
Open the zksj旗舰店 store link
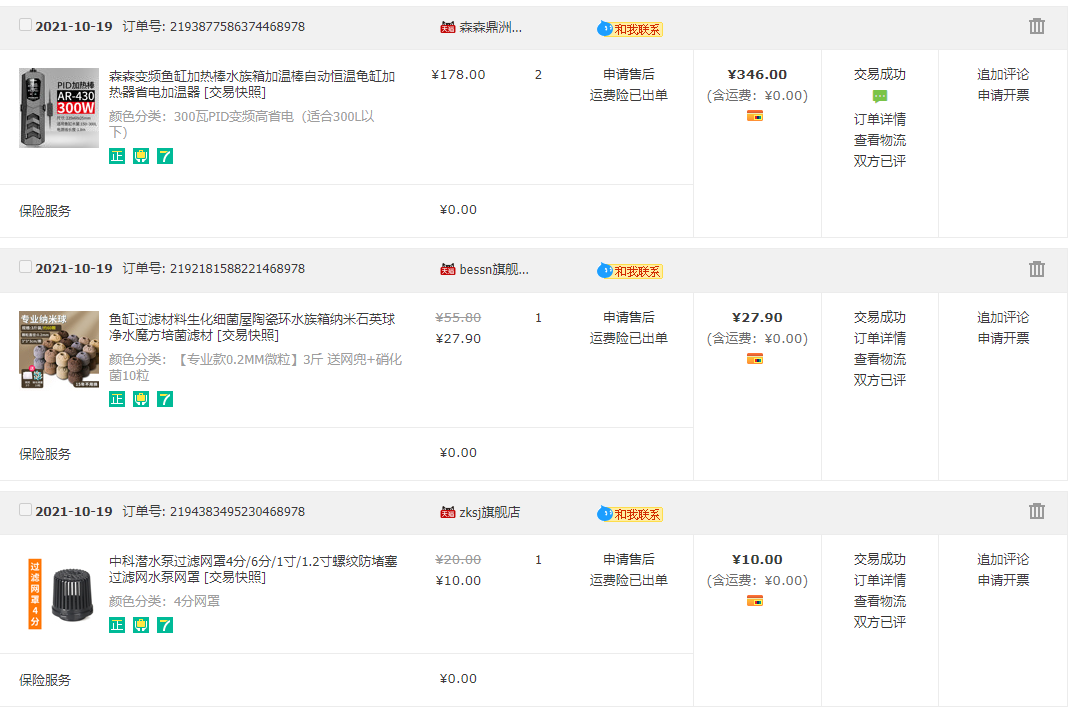[x=489, y=512]
